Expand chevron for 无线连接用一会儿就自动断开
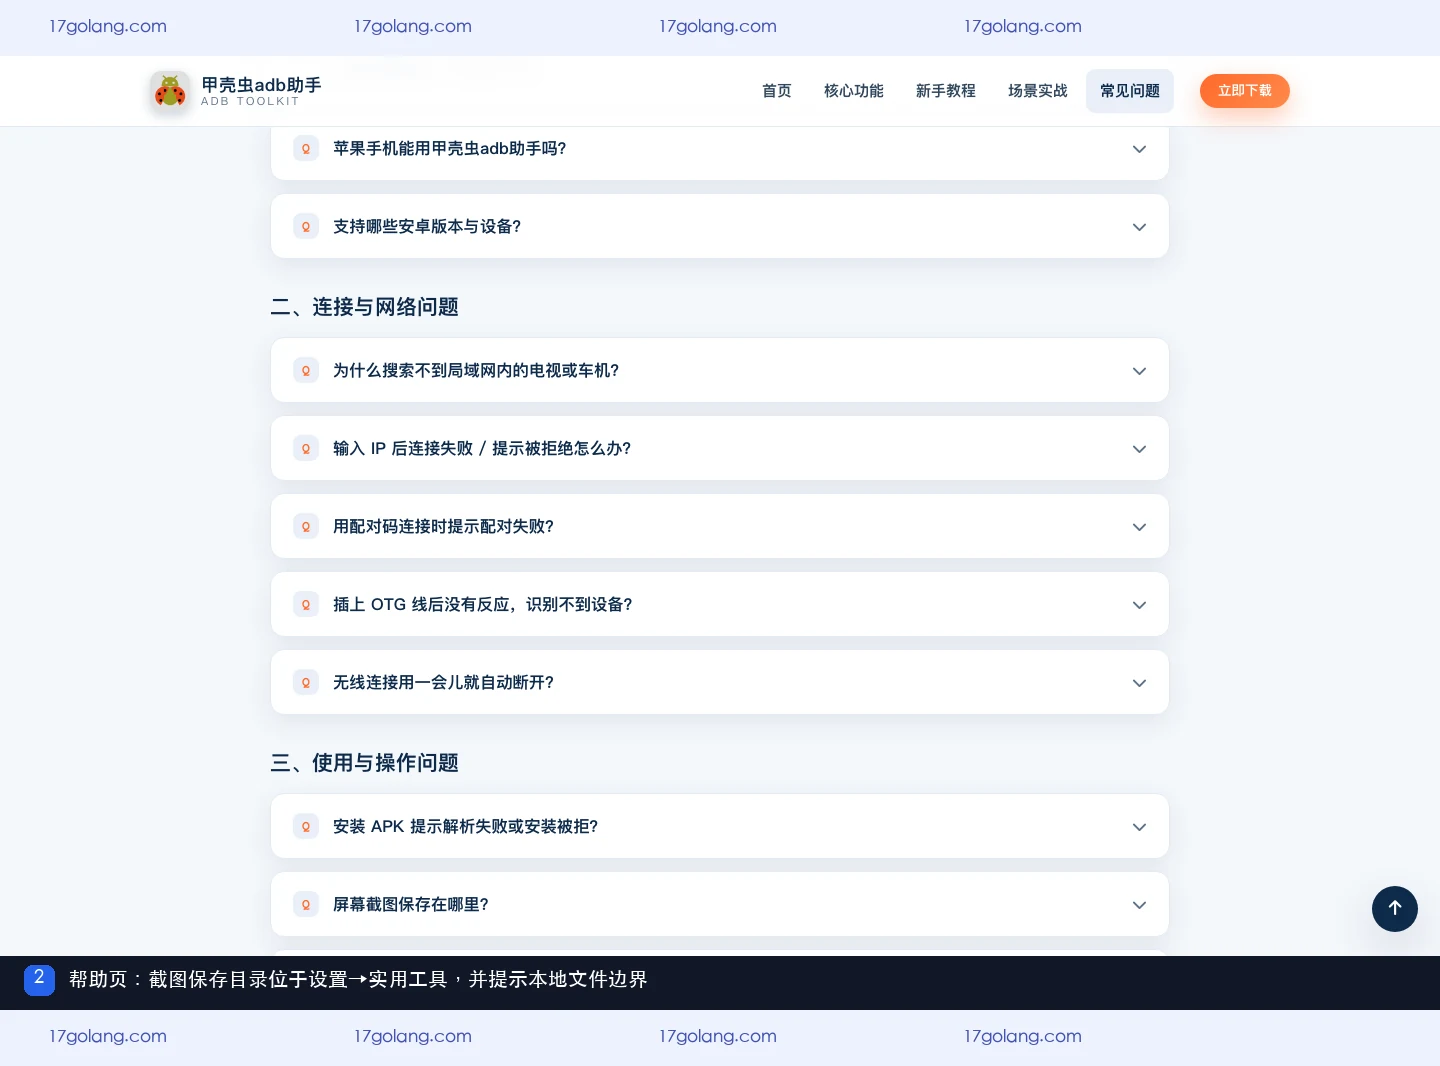The width and height of the screenshot is (1440, 1066). pos(1139,683)
